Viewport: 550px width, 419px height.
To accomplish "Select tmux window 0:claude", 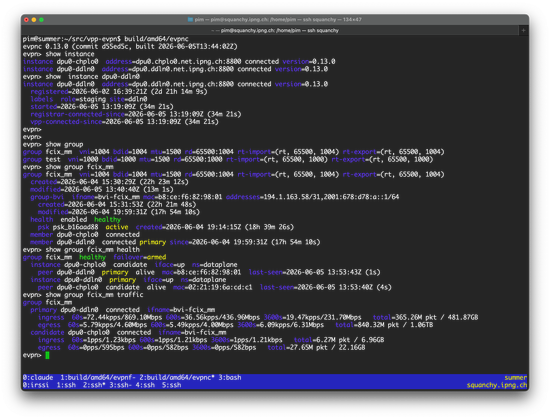I will click(38, 378).
